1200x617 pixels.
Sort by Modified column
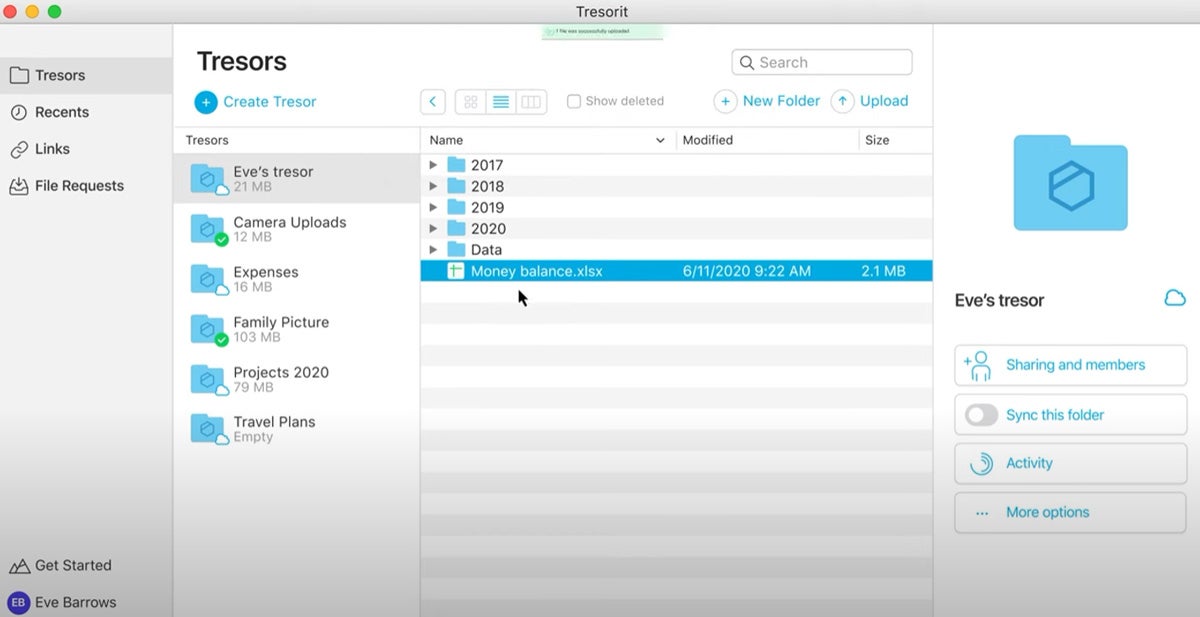tap(767, 140)
